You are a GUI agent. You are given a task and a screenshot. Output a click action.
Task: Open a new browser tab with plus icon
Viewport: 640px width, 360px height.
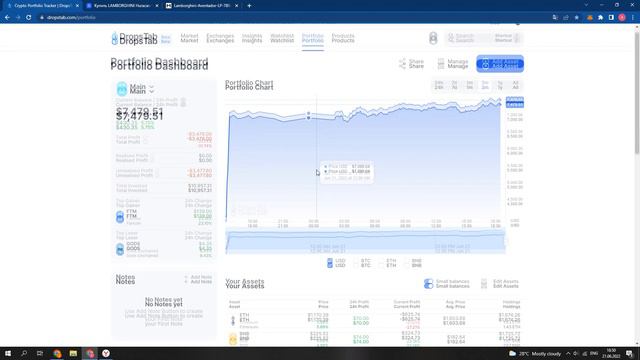tap(249, 6)
